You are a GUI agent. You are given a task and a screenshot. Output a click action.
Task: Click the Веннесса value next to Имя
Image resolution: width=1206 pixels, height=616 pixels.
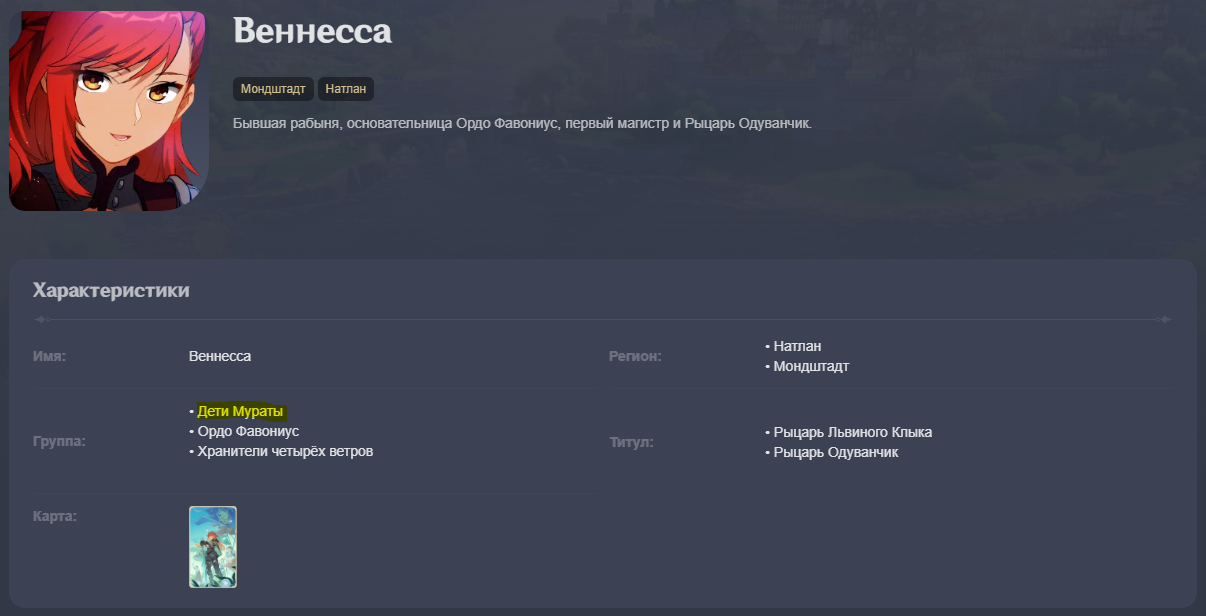pyautogui.click(x=220, y=356)
